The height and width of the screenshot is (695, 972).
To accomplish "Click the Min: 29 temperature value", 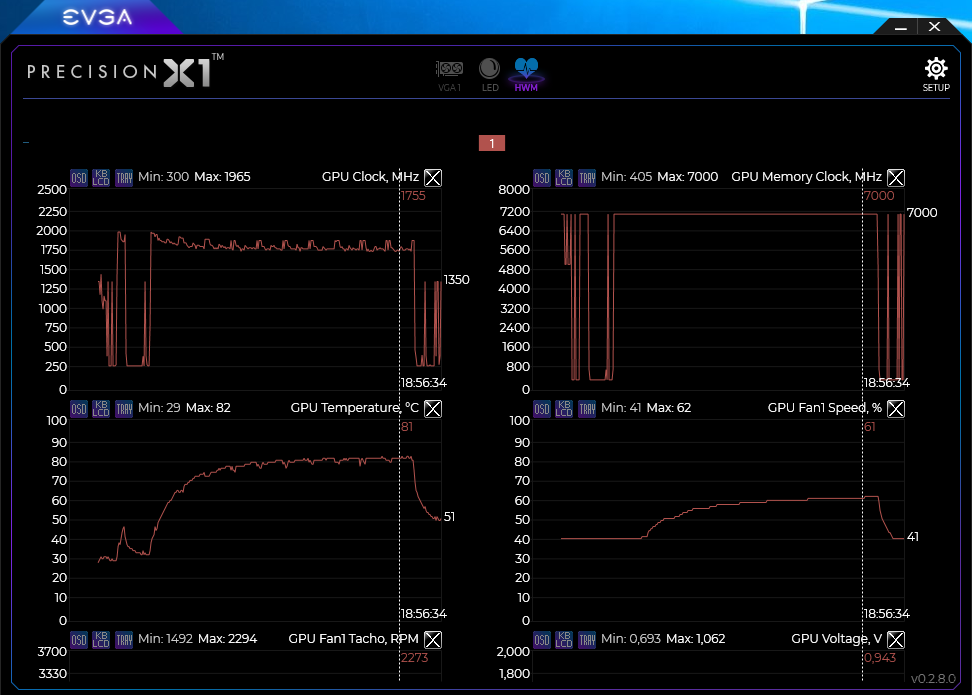I will (x=159, y=407).
